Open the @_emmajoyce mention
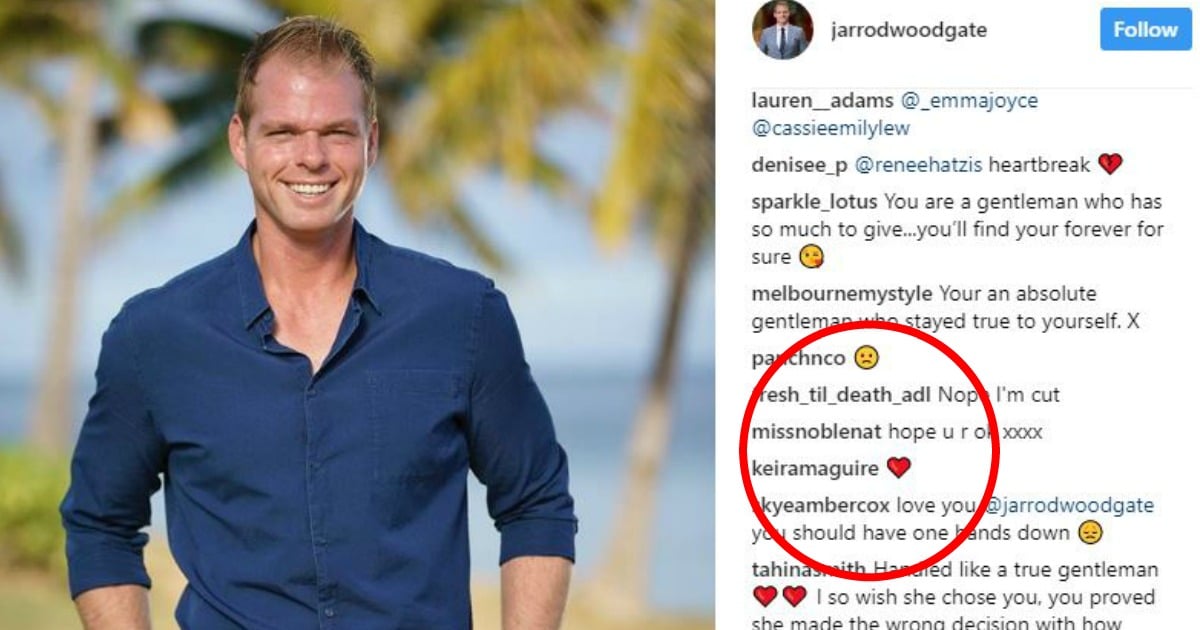Screen dimensions: 1200x630 pyautogui.click(x=968, y=101)
